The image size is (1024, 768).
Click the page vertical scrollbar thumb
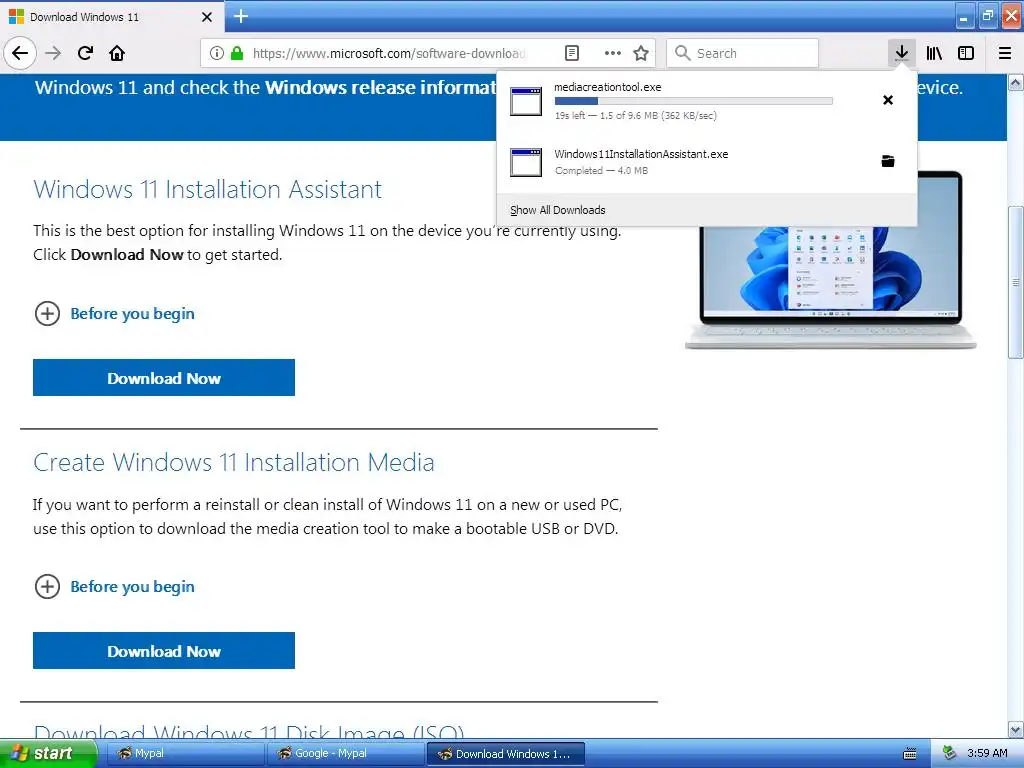click(x=1015, y=281)
